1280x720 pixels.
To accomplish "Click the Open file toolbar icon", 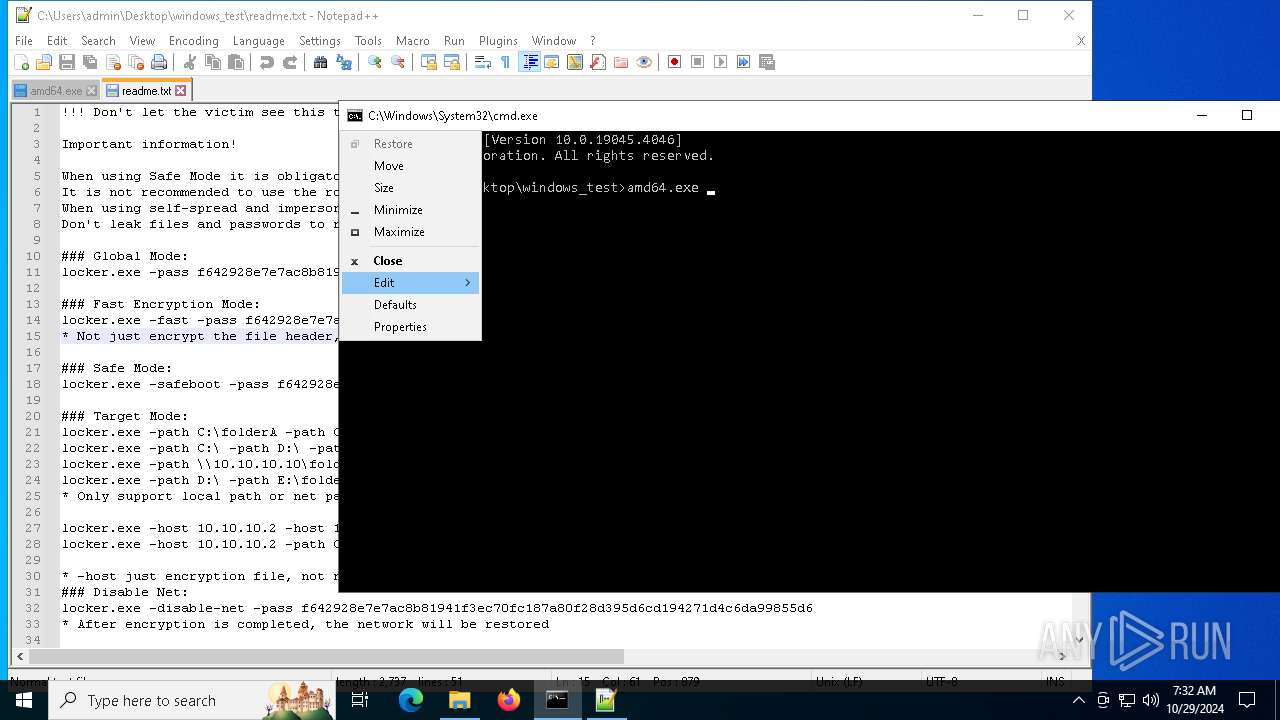I will pyautogui.click(x=43, y=62).
